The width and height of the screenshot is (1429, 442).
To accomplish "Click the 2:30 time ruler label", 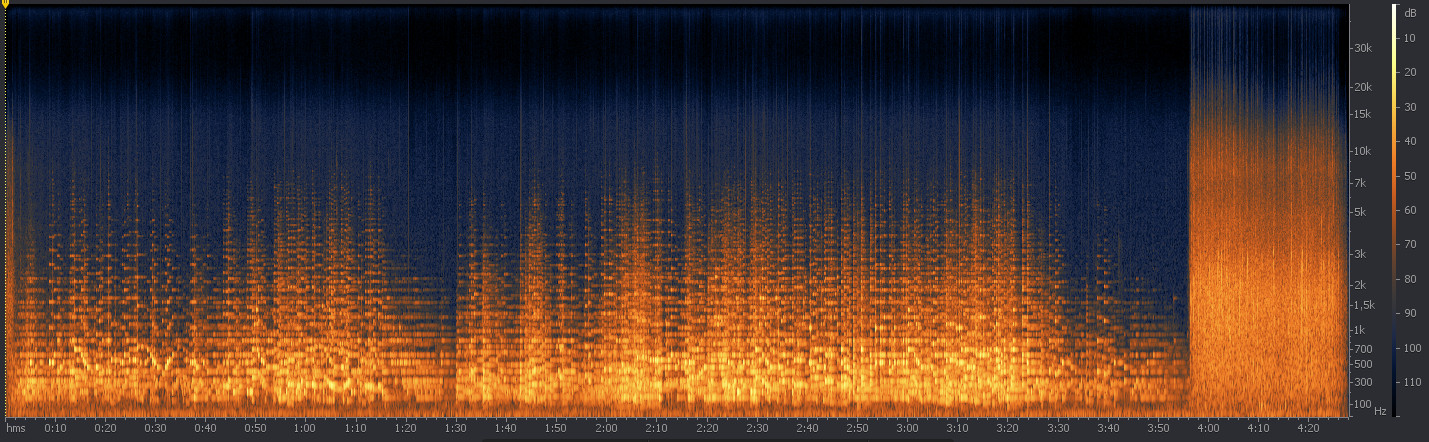I will click(757, 428).
